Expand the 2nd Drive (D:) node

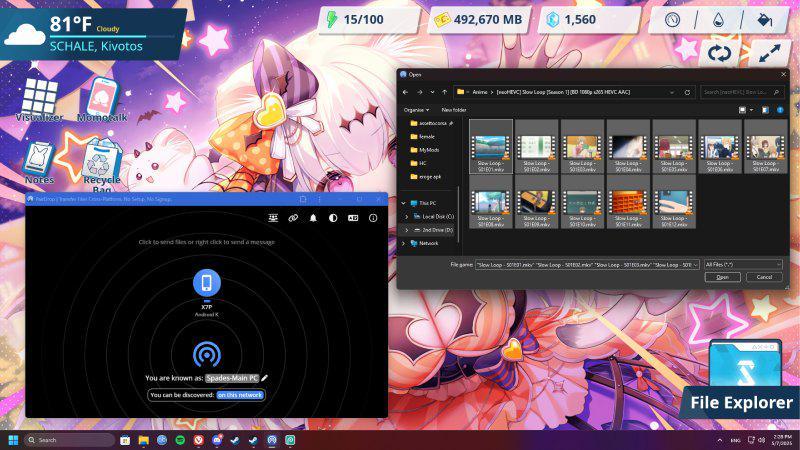pyautogui.click(x=407, y=230)
